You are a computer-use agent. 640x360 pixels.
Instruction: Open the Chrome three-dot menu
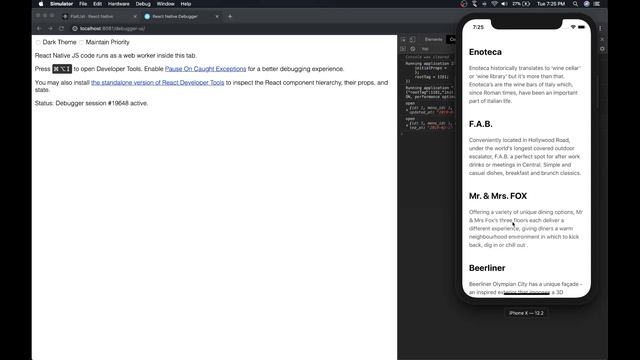pos(600,29)
